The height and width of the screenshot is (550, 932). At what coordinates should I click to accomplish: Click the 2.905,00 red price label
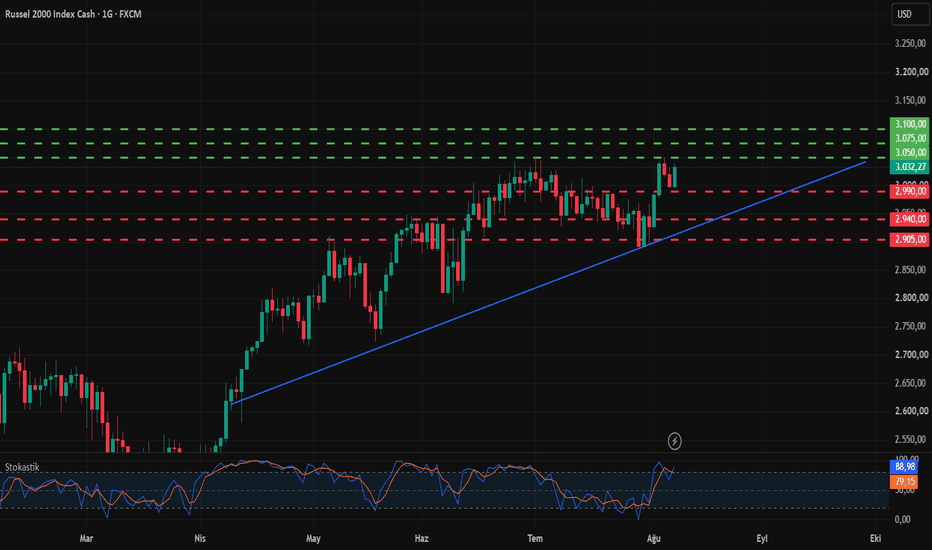[910, 239]
